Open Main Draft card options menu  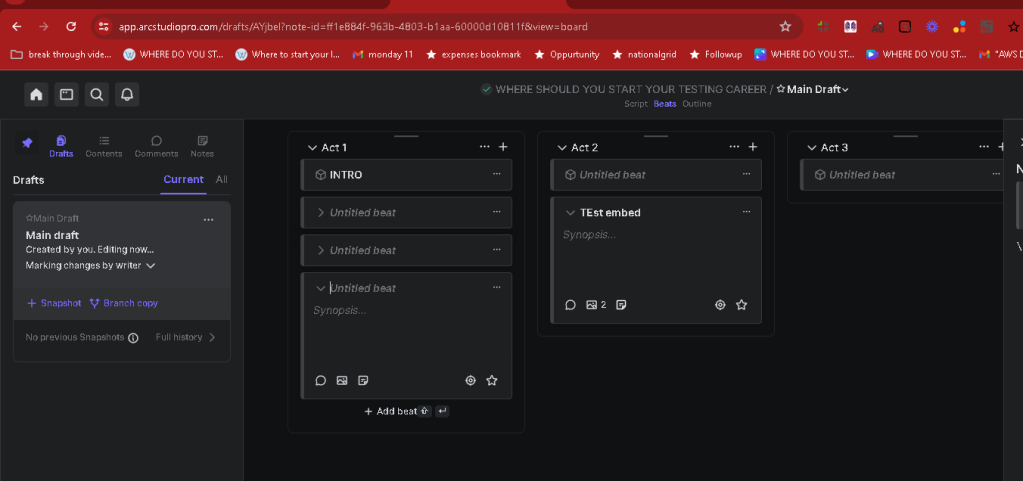pyautogui.click(x=209, y=220)
